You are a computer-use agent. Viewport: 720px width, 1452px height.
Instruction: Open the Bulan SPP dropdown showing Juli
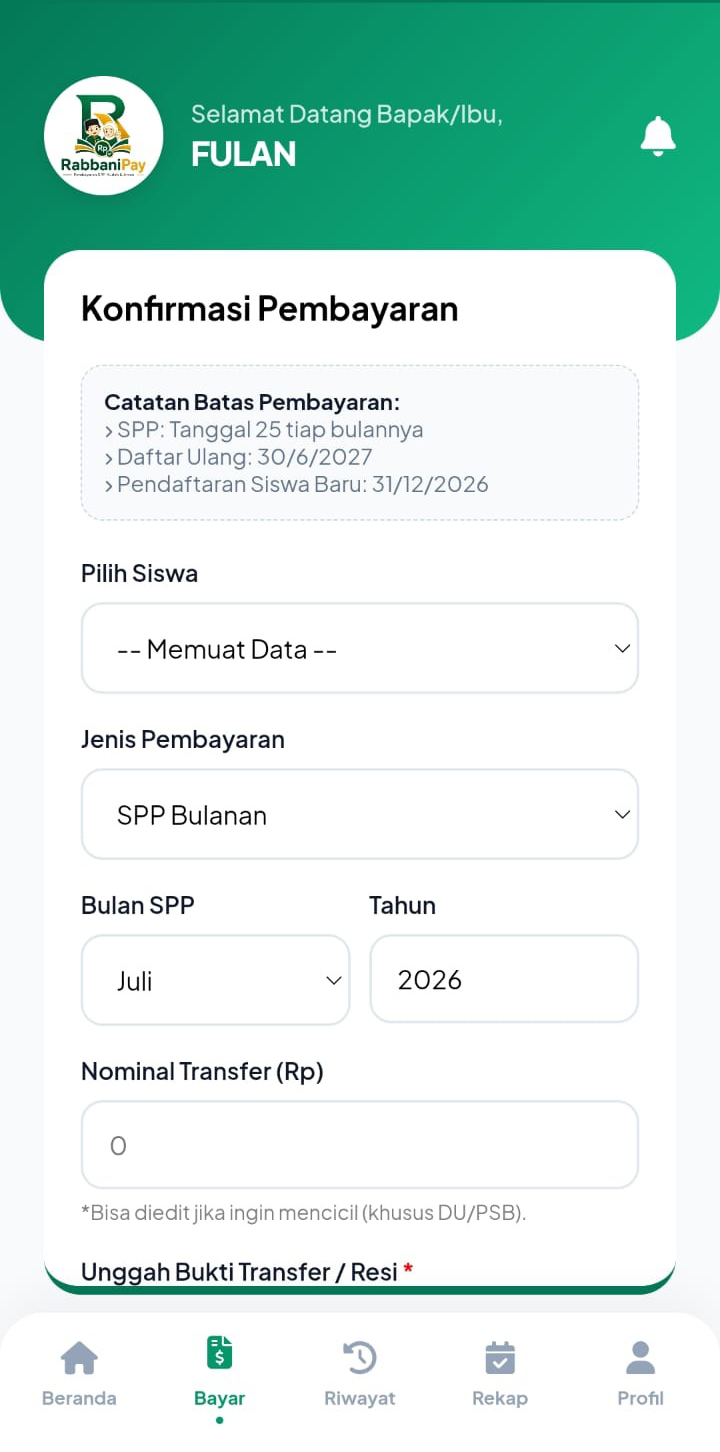pos(216,980)
